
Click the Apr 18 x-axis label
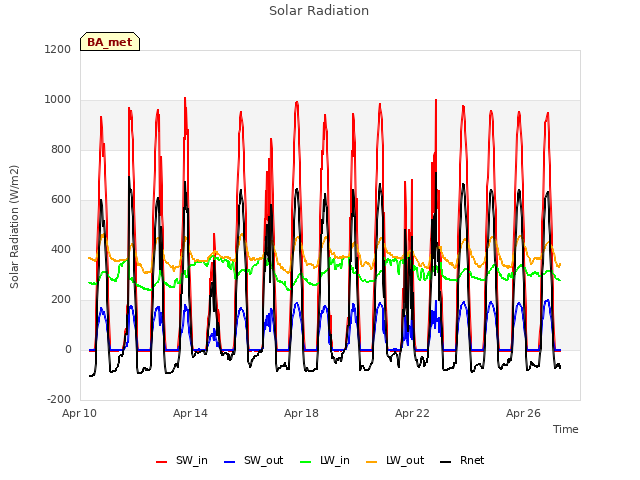coord(301,413)
